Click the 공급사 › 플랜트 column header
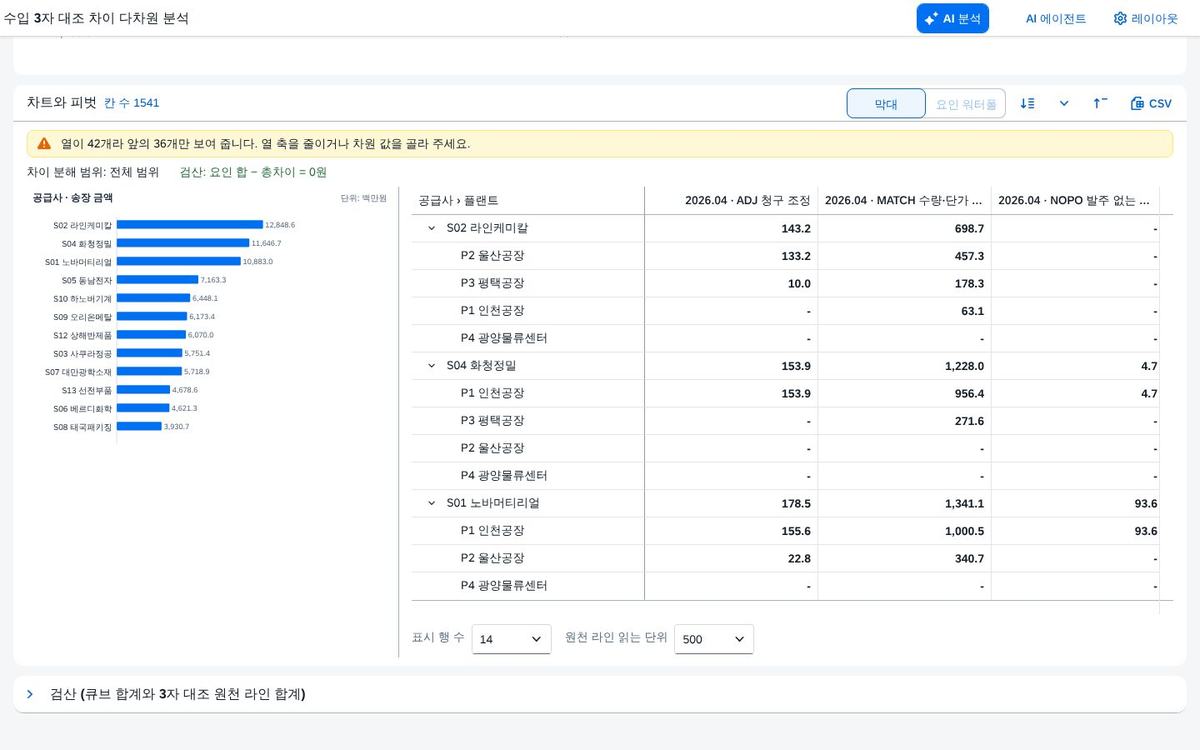 [x=528, y=200]
